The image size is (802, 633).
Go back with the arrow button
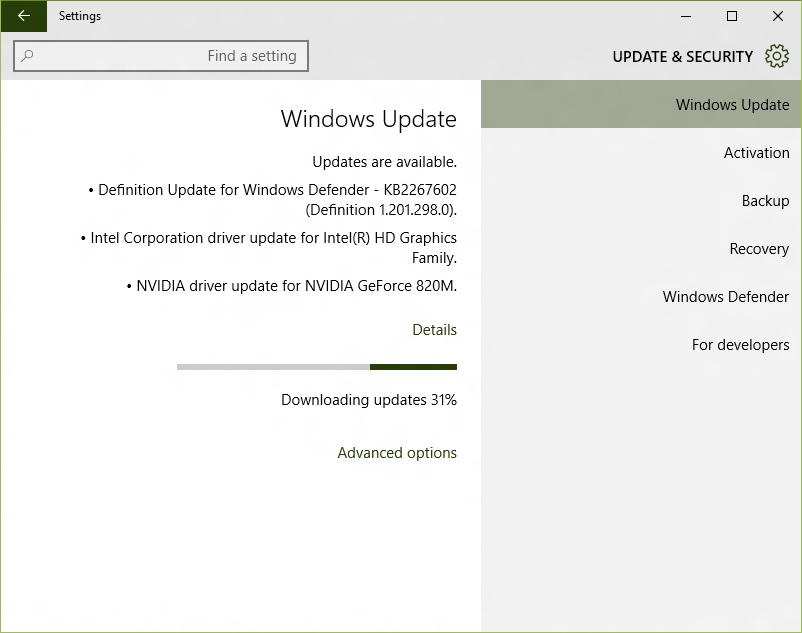(24, 16)
